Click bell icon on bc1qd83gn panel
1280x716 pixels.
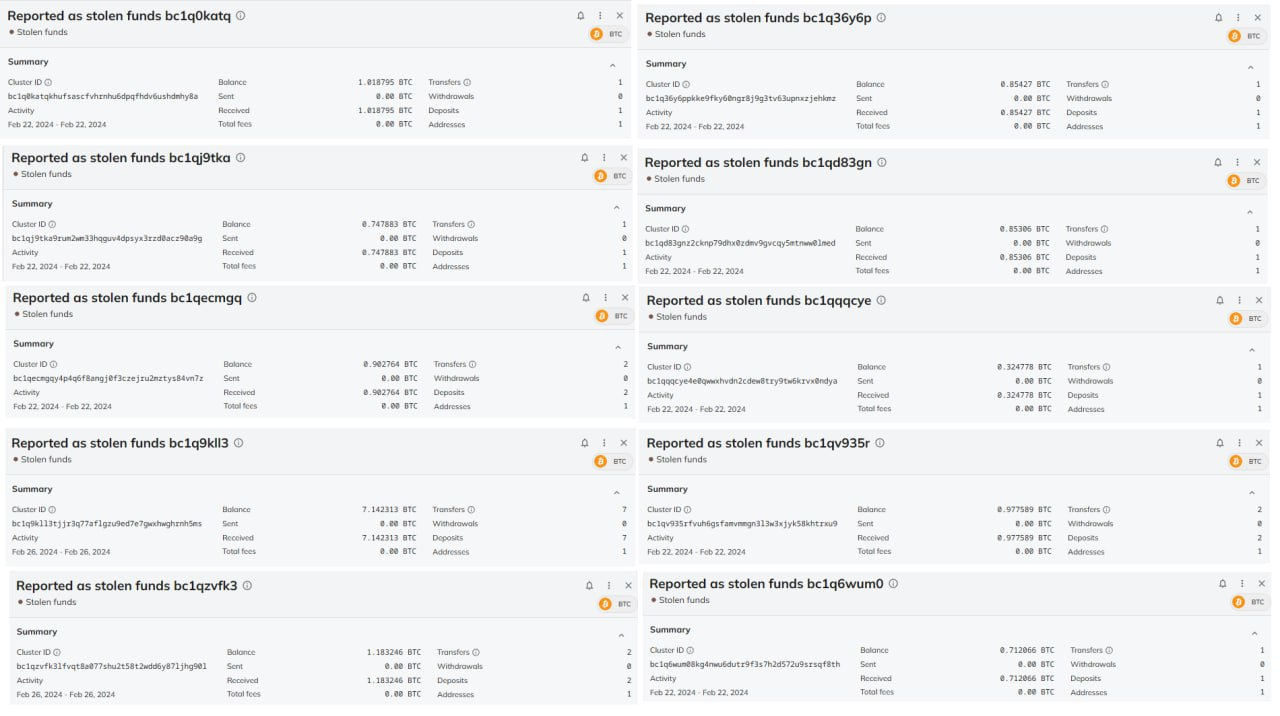tap(1218, 162)
